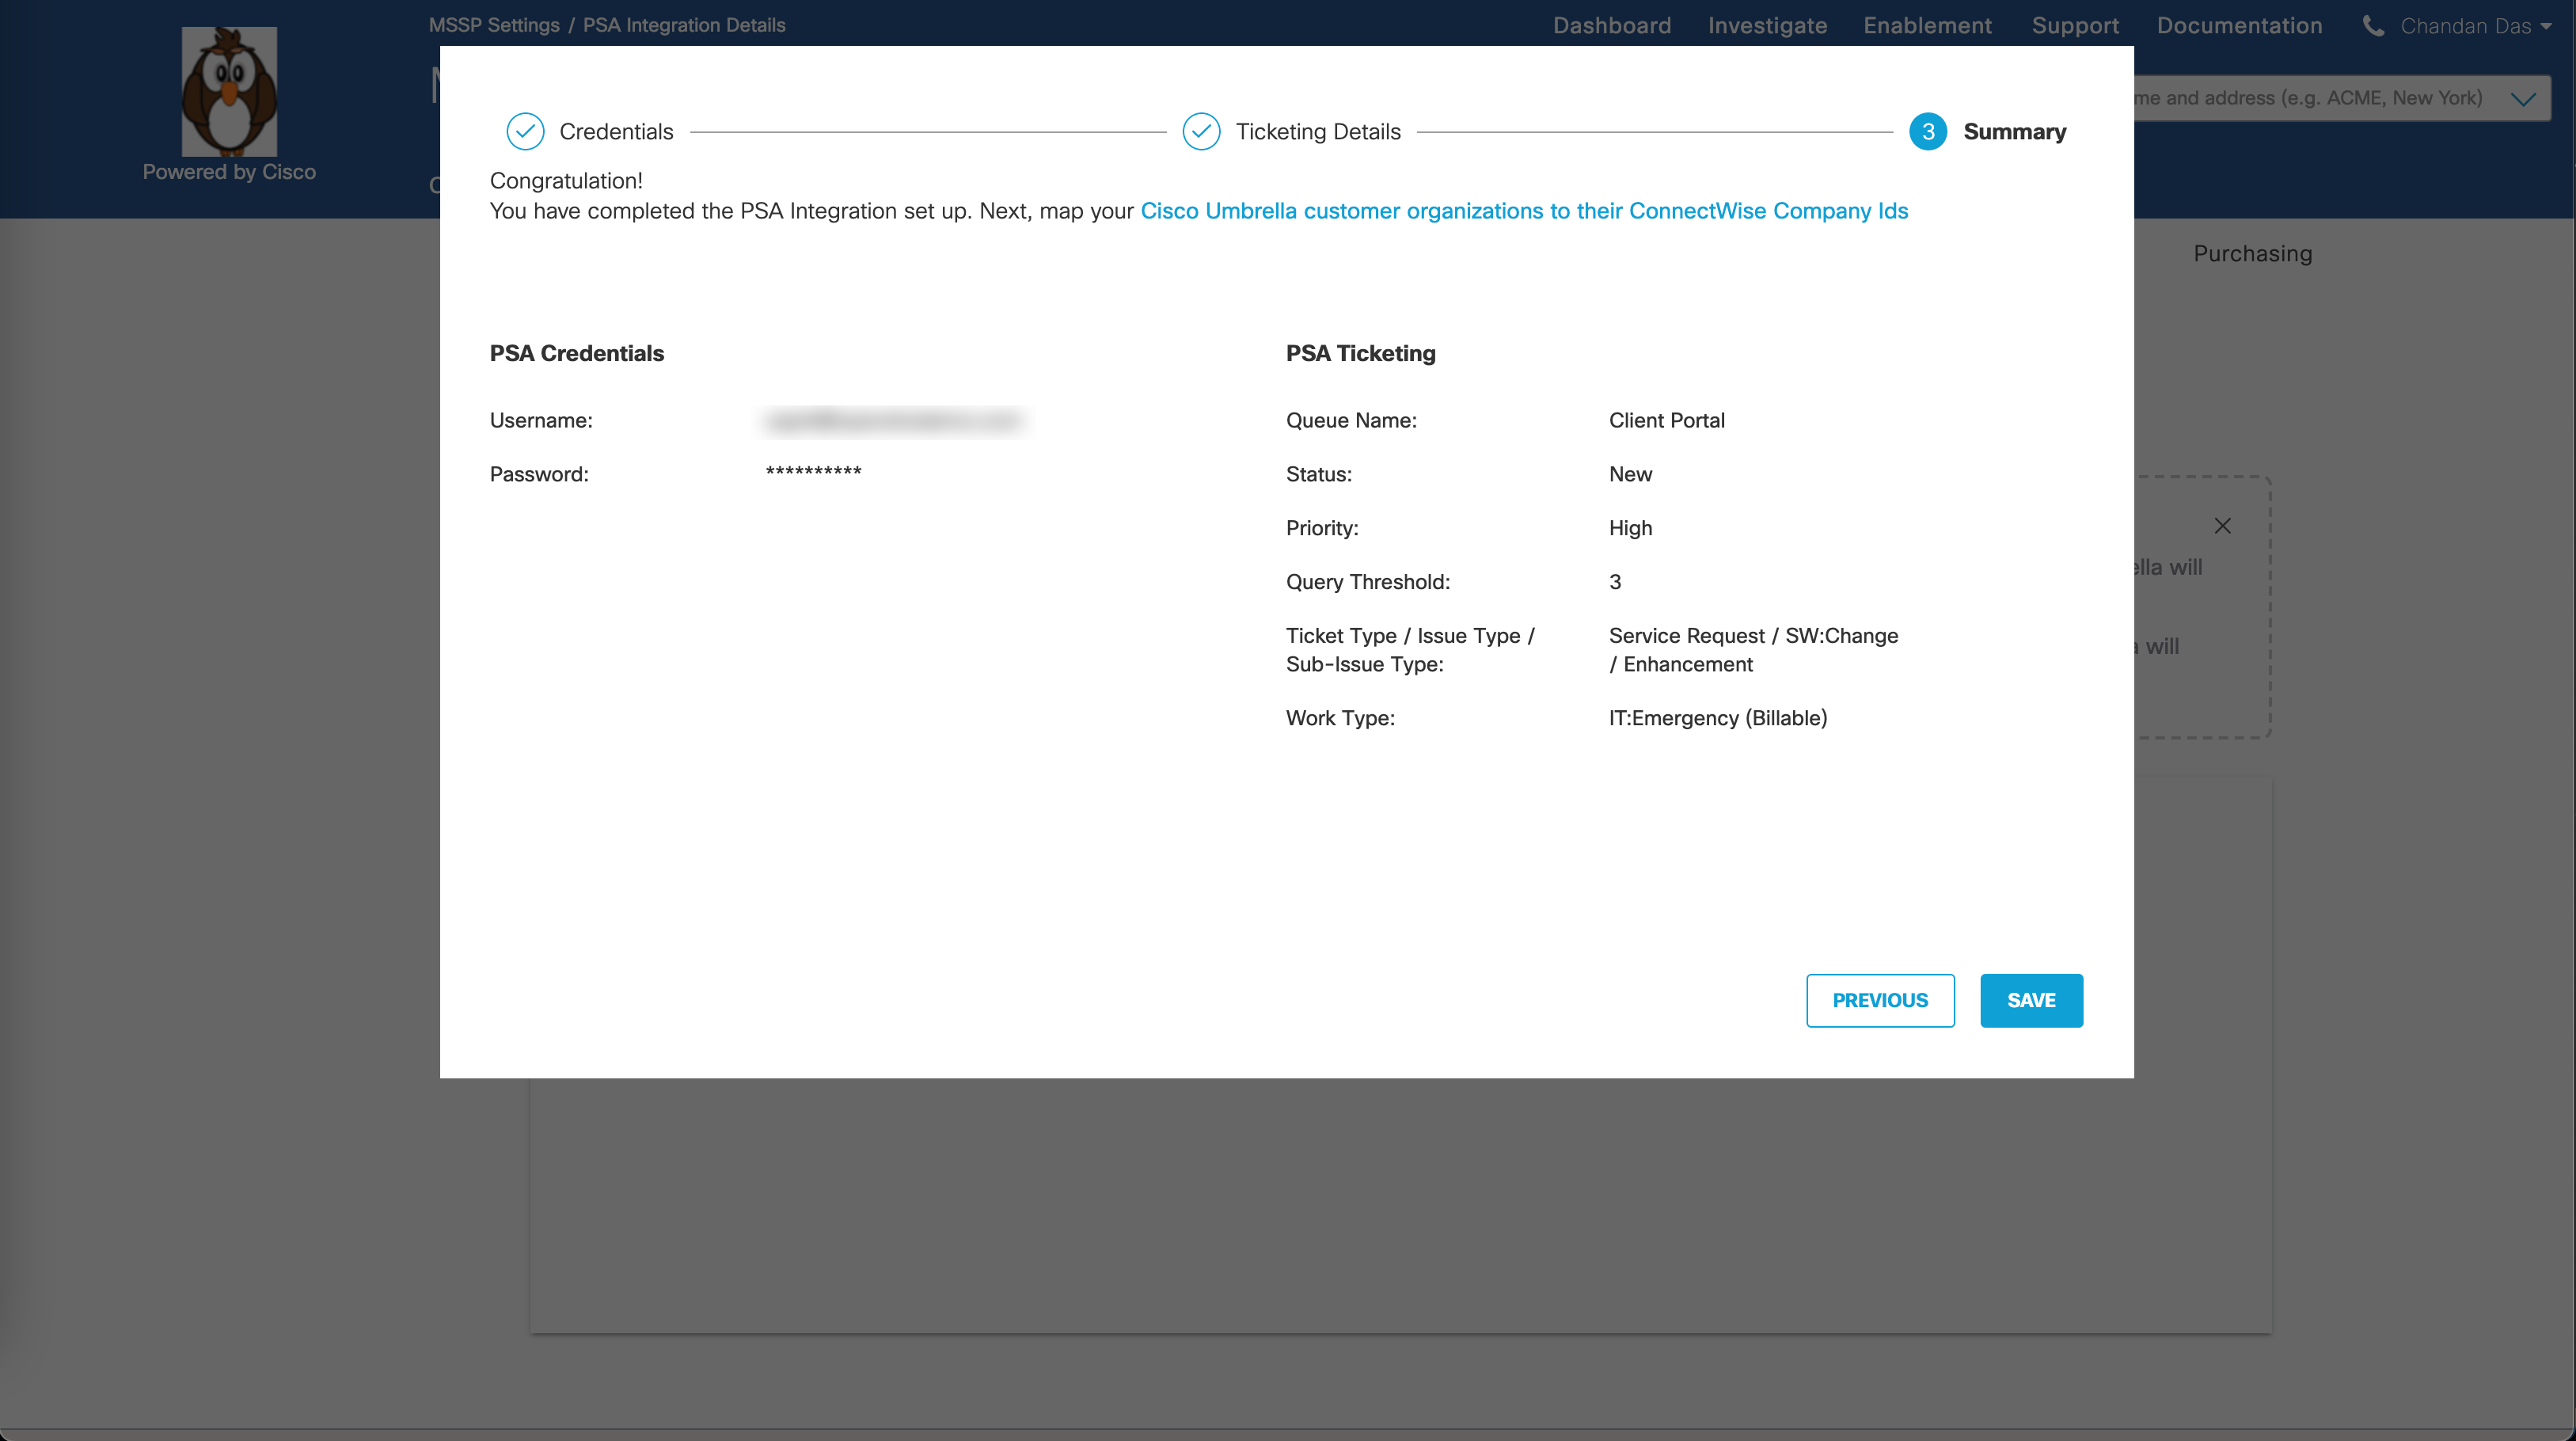This screenshot has width=2576, height=1441.
Task: Click the Service Request / SW:Change value
Action: pos(1753,650)
